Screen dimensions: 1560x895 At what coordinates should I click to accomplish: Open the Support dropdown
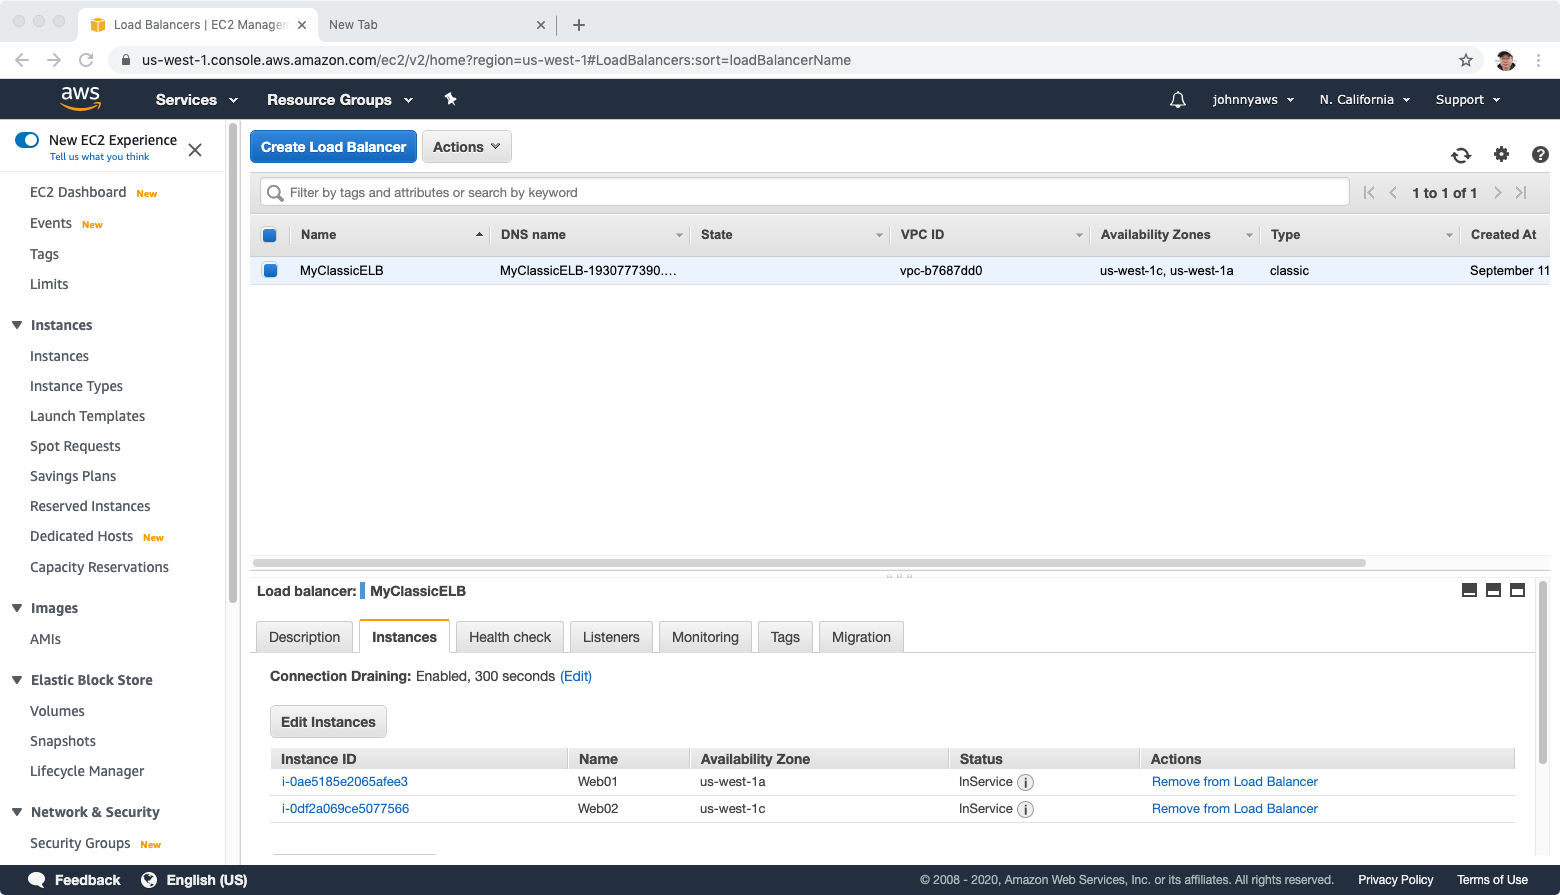pos(1468,99)
